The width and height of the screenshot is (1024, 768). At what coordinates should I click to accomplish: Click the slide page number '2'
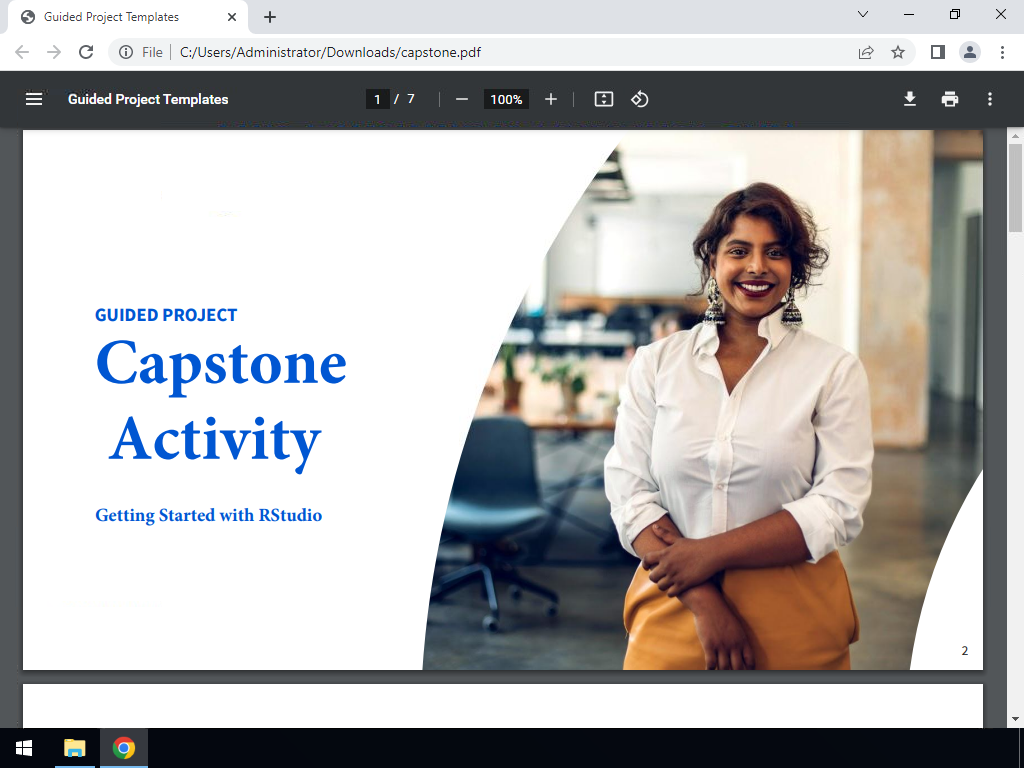point(965,650)
